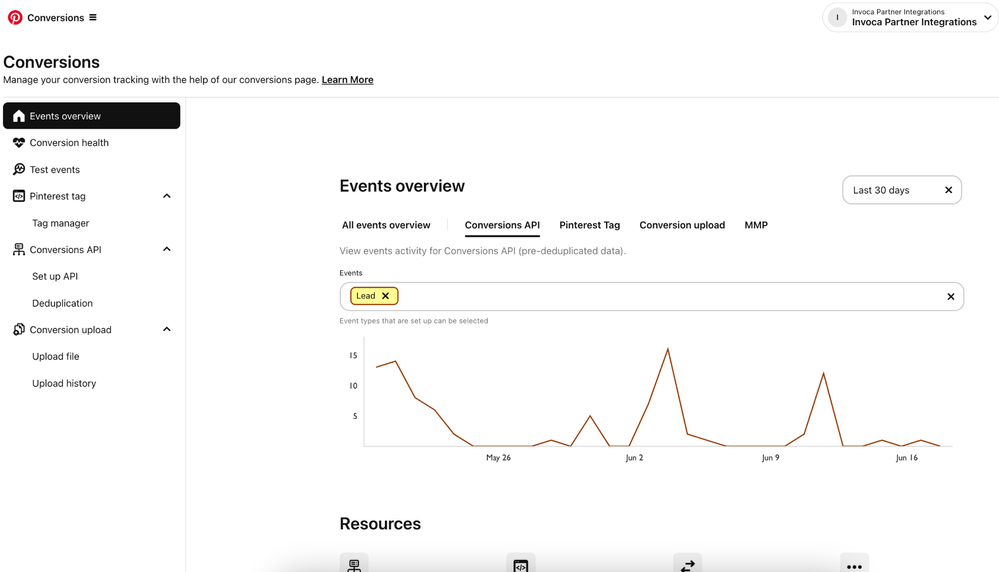Collapse the Pinterest tag section
Image resolution: width=999 pixels, height=572 pixels.
click(167, 196)
